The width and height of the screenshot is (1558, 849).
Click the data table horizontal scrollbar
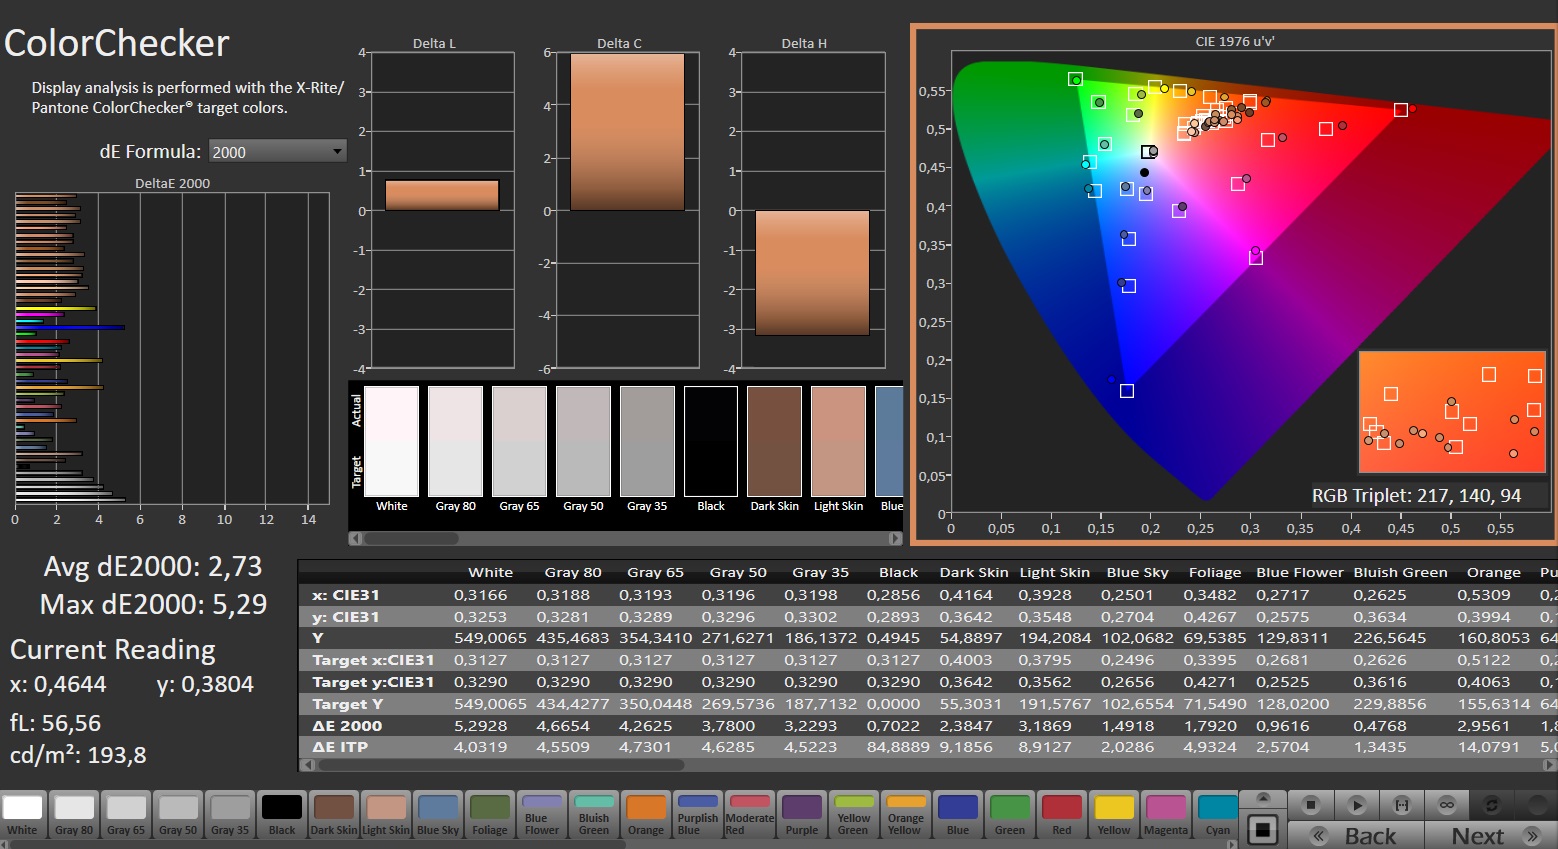(500, 765)
